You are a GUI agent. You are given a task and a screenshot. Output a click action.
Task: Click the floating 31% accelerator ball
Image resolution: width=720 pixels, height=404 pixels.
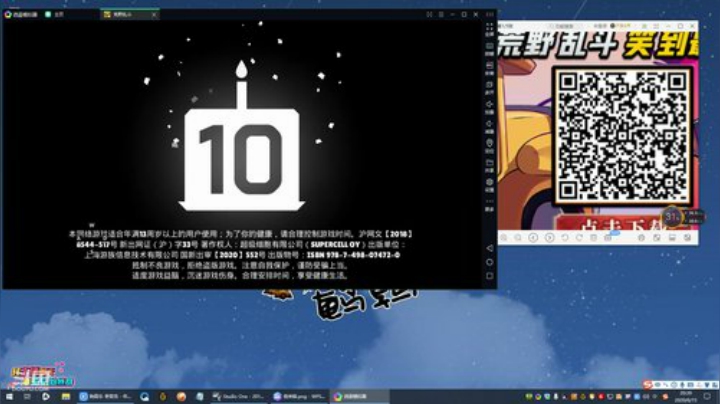(x=672, y=216)
